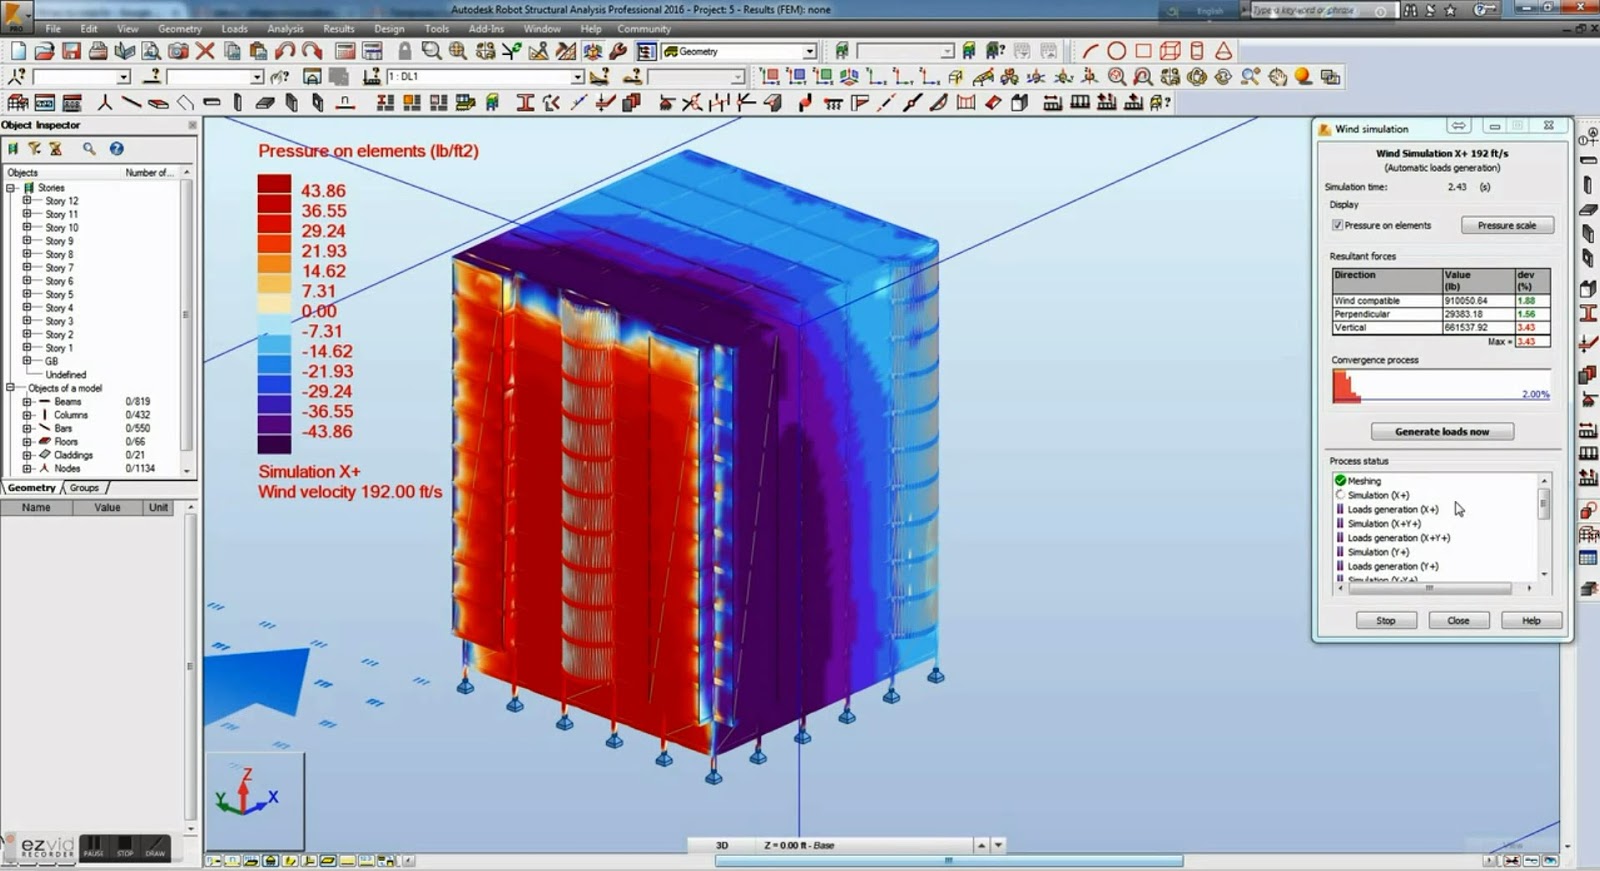Click the screen capture camera icon

[178, 51]
